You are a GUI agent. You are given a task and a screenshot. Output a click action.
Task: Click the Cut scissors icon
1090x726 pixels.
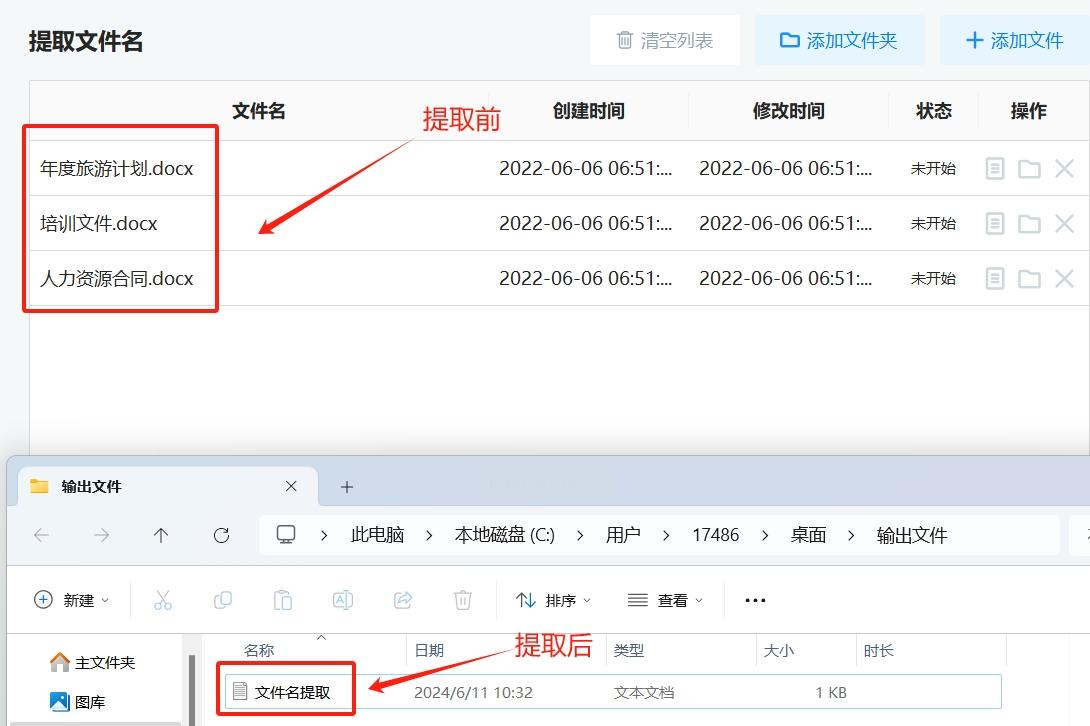(163, 599)
